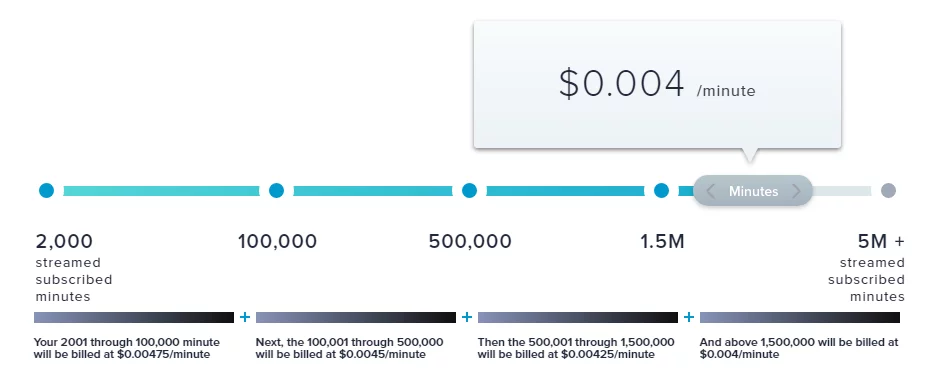Click the right chevron on Minutes slider handle
Screen dimensions: 940x380
tap(796, 191)
